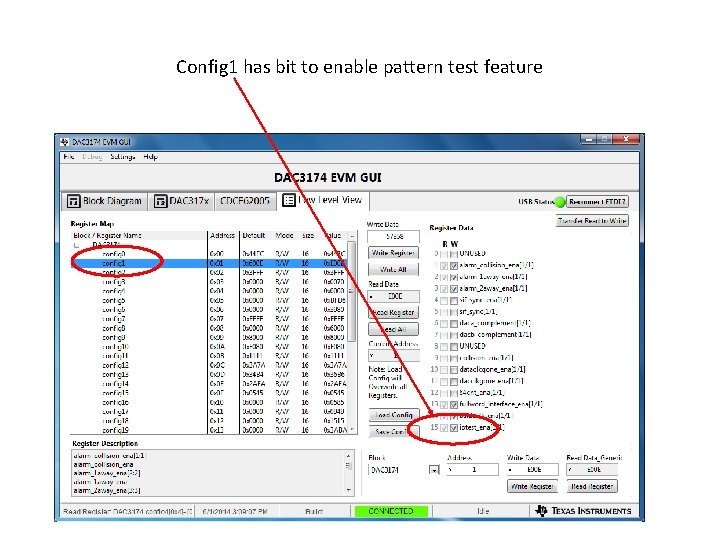The image size is (720, 540).
Task: Select the config14 register row
Action: pyautogui.click(x=210, y=384)
